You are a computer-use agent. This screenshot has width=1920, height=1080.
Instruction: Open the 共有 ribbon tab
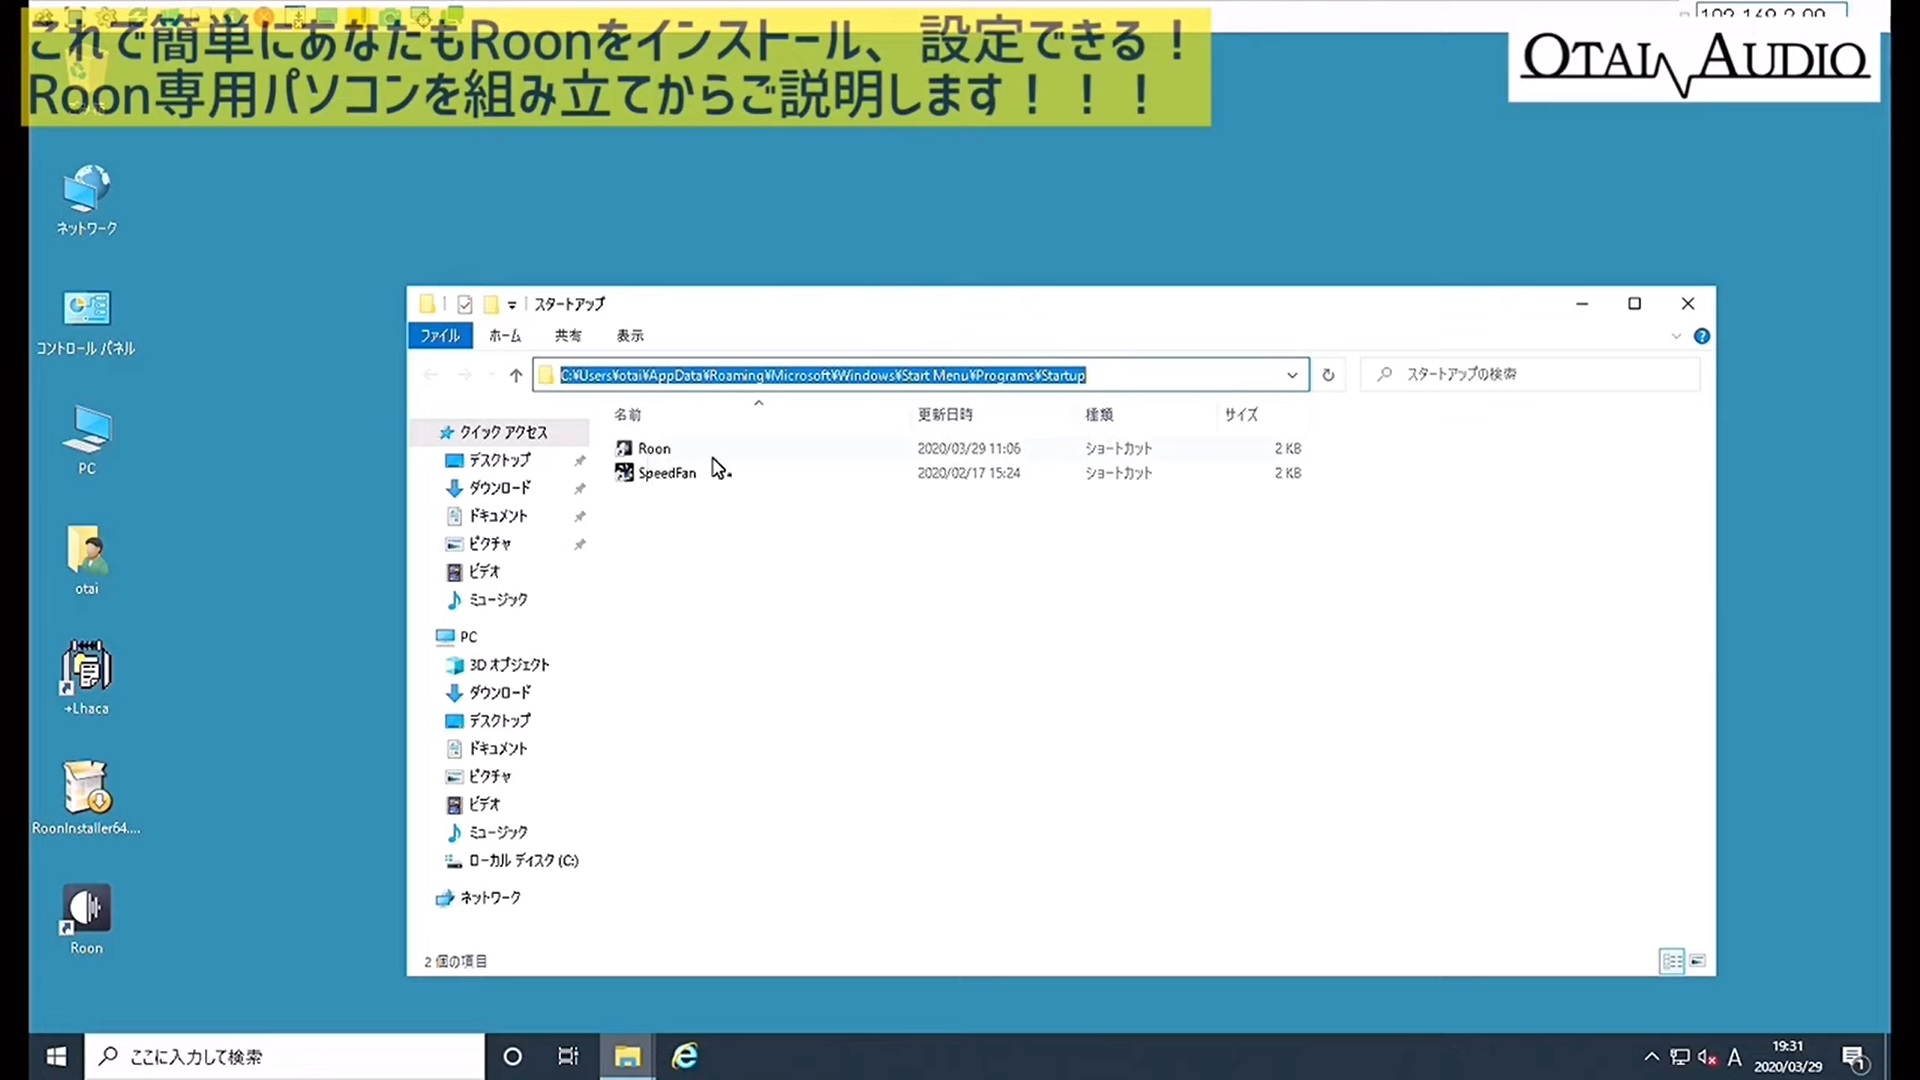point(568,336)
